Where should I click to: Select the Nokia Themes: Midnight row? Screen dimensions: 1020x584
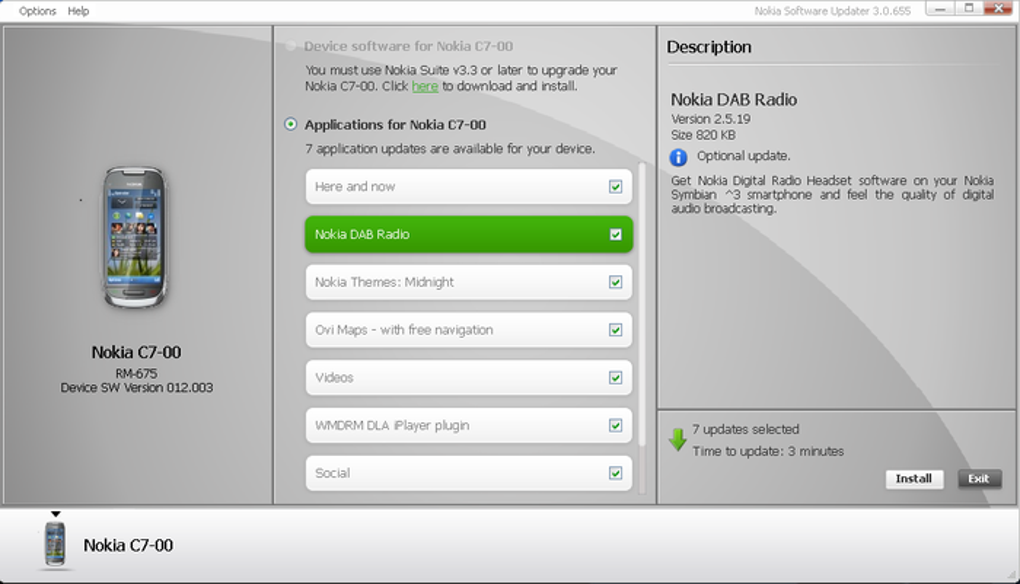click(x=468, y=282)
